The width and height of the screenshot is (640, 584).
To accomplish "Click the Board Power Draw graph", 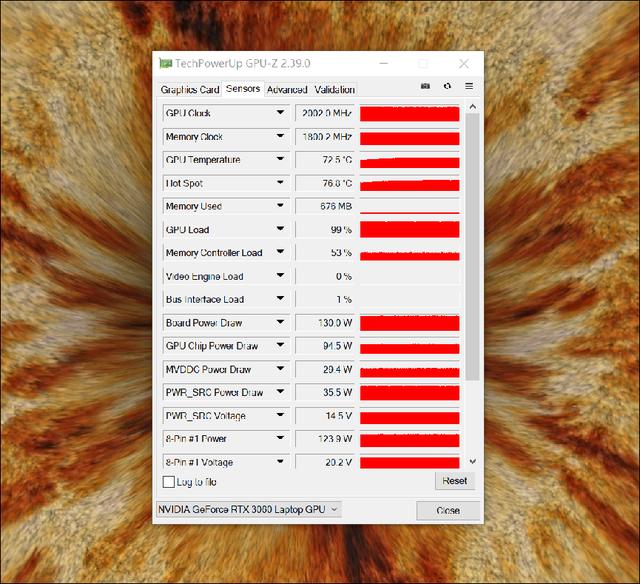I will click(409, 323).
